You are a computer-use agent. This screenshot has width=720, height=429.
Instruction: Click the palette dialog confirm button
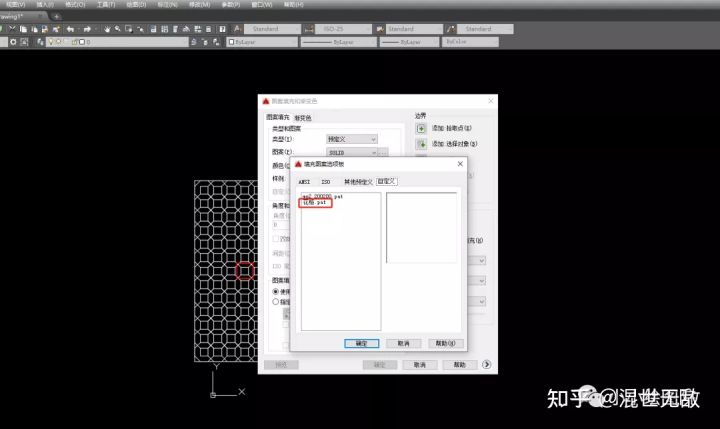tap(361, 343)
